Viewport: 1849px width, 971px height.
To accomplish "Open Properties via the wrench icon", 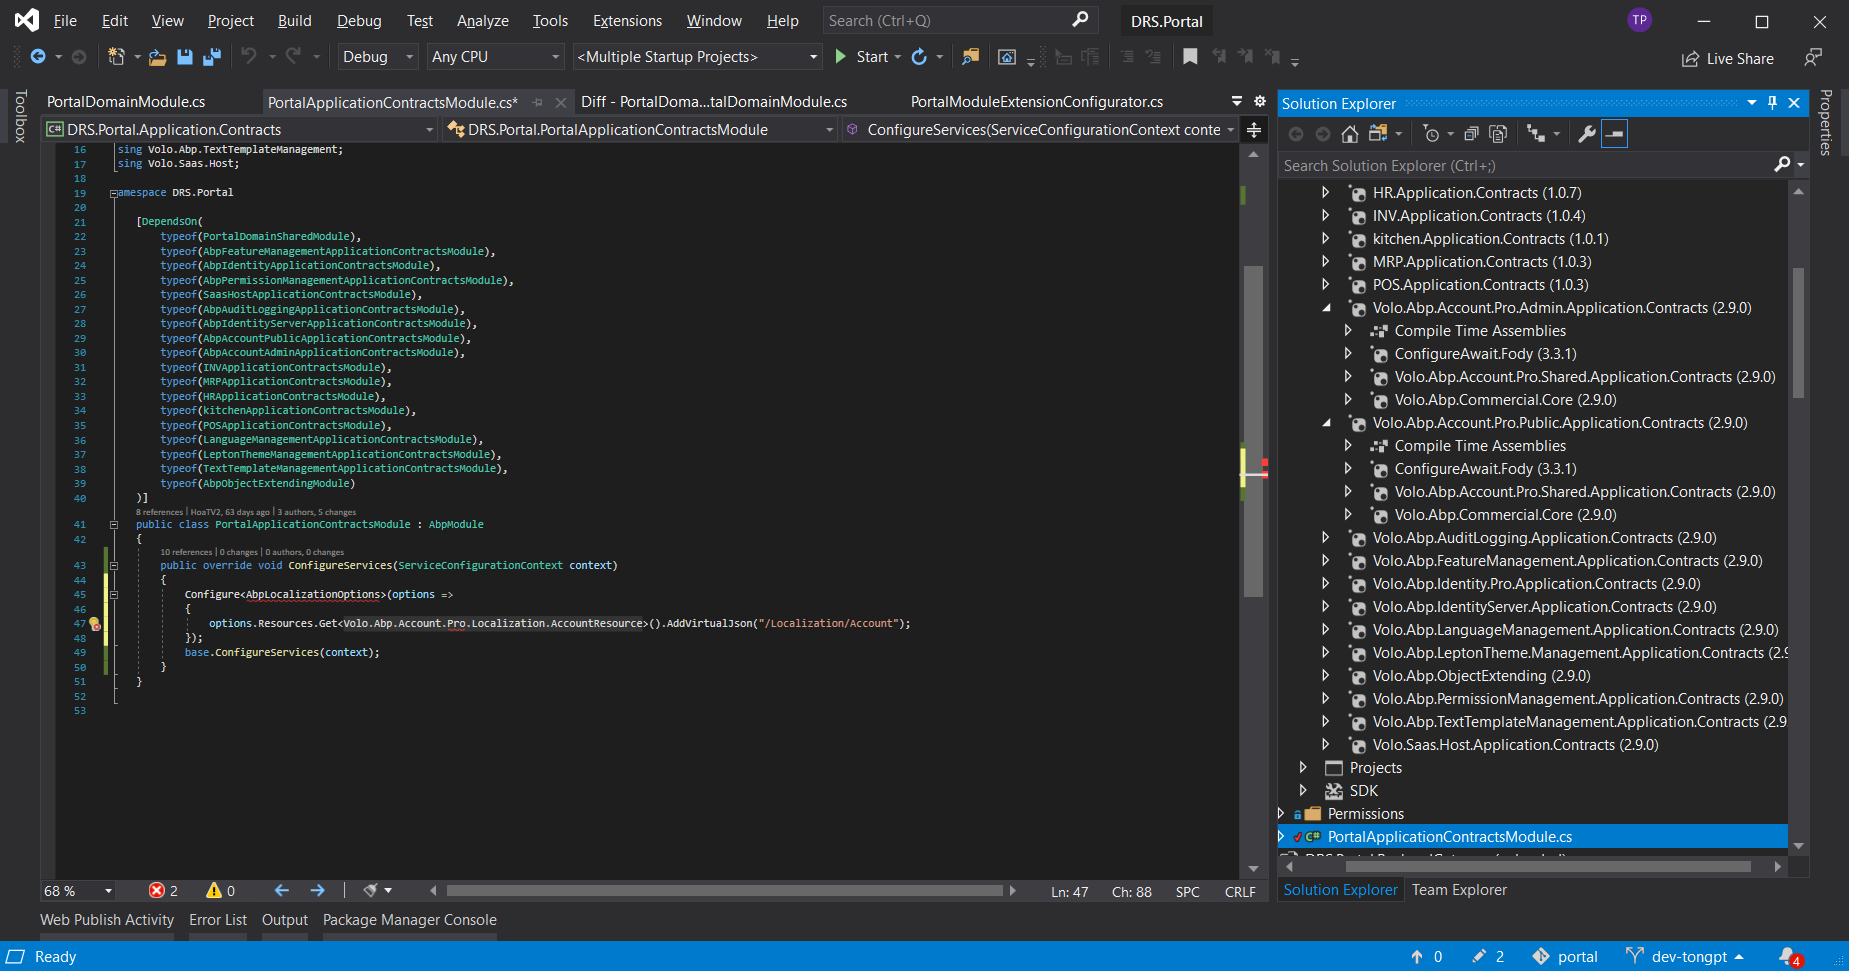I will (1586, 134).
